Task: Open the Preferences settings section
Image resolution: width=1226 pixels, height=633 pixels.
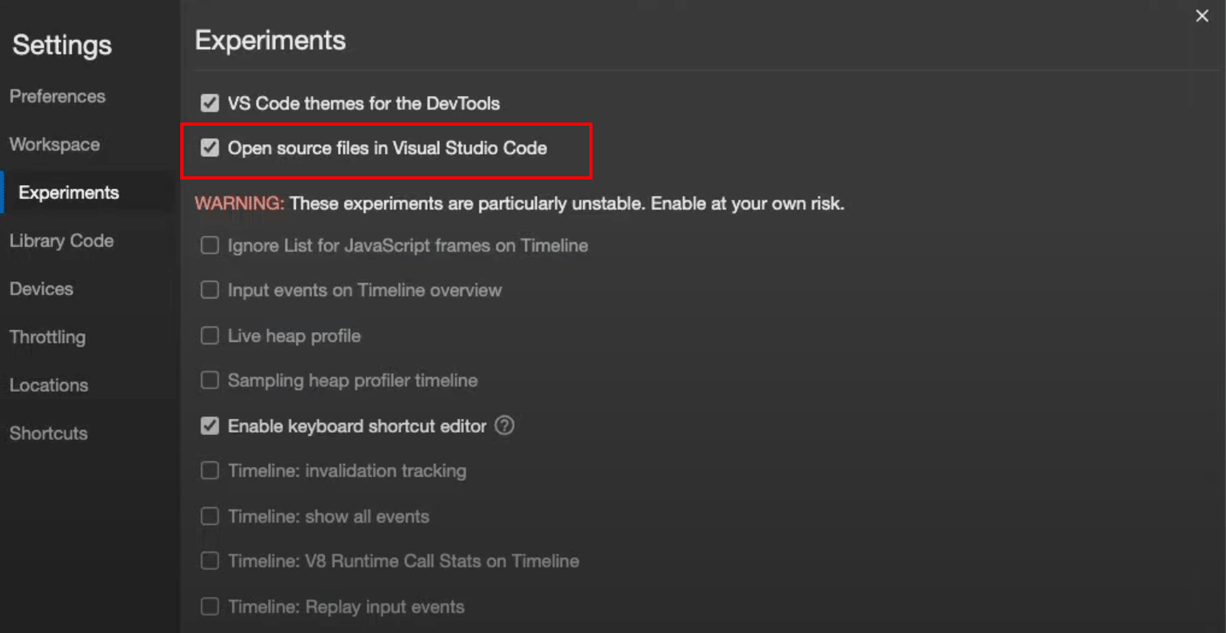Action: coord(57,96)
